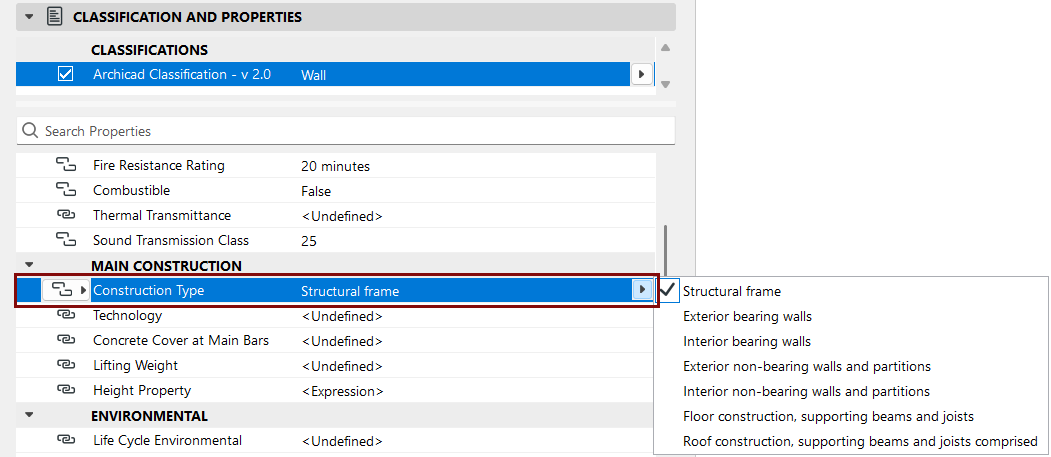Collapse the Environmental property group
The image size is (1051, 457).
click(29, 415)
